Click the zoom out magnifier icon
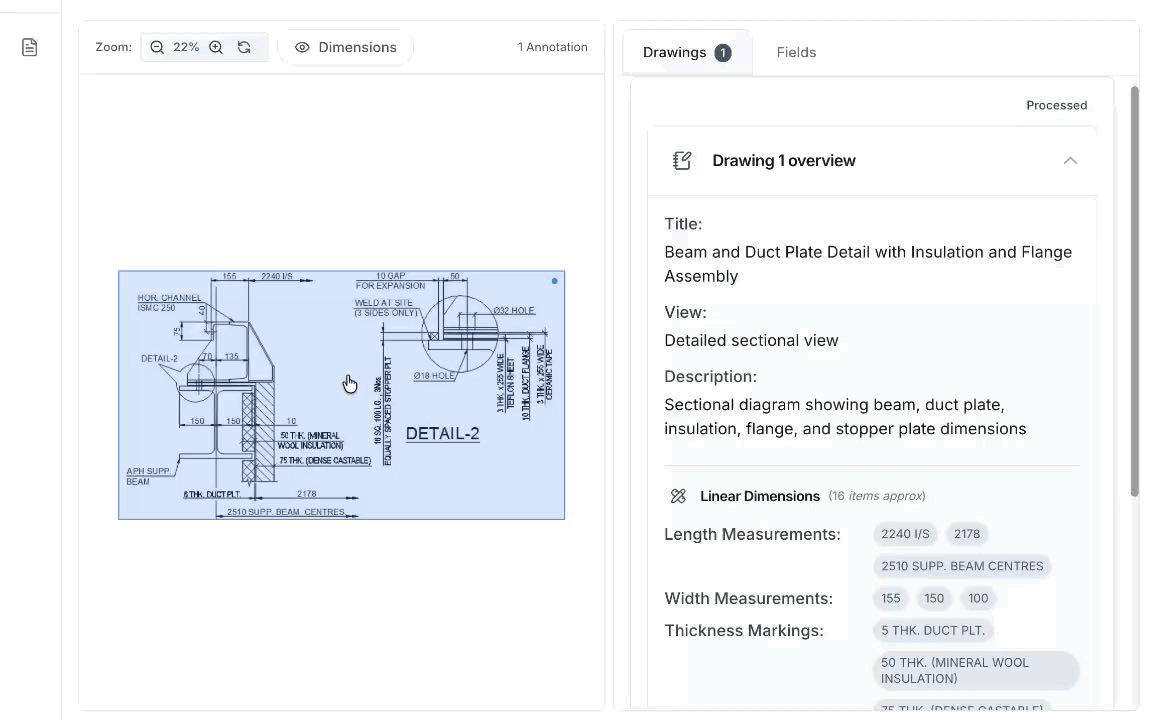 pyautogui.click(x=157, y=47)
